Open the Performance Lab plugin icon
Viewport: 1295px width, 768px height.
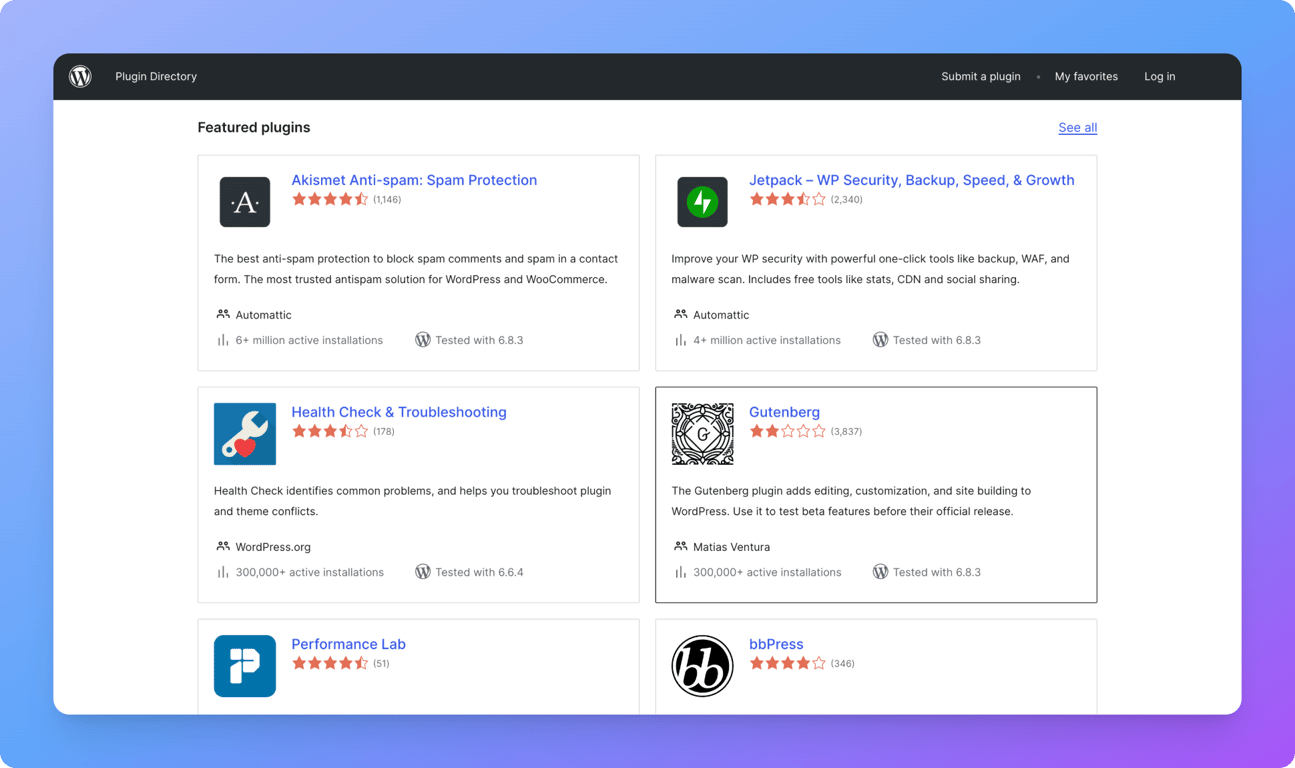pos(245,666)
